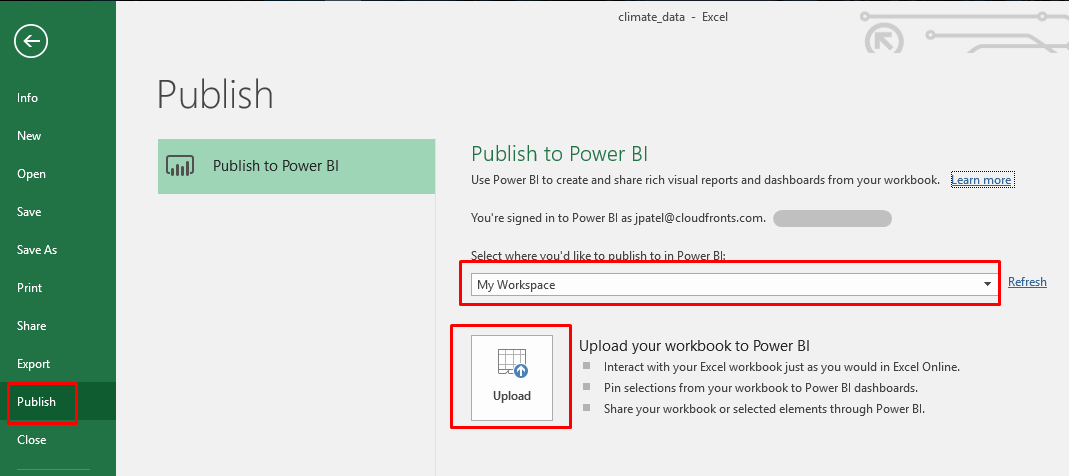The image size is (1069, 476).
Task: Open the Info backstage page
Action: pyautogui.click(x=27, y=98)
